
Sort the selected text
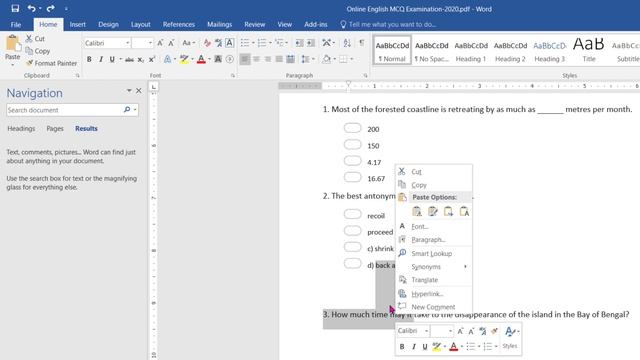coord(347,43)
